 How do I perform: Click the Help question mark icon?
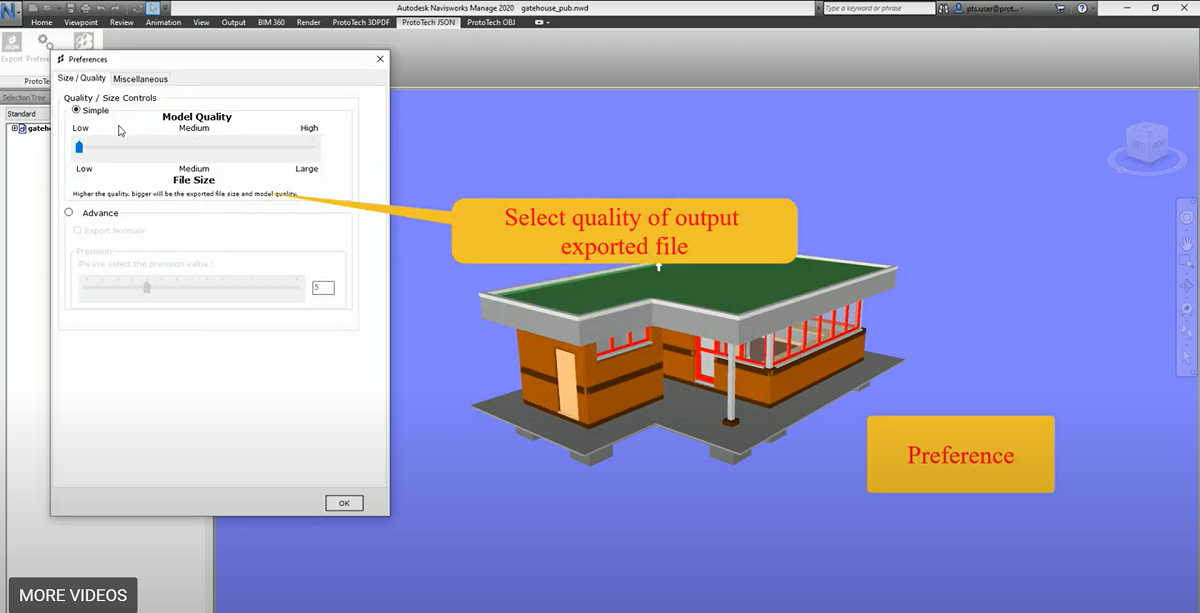1082,8
